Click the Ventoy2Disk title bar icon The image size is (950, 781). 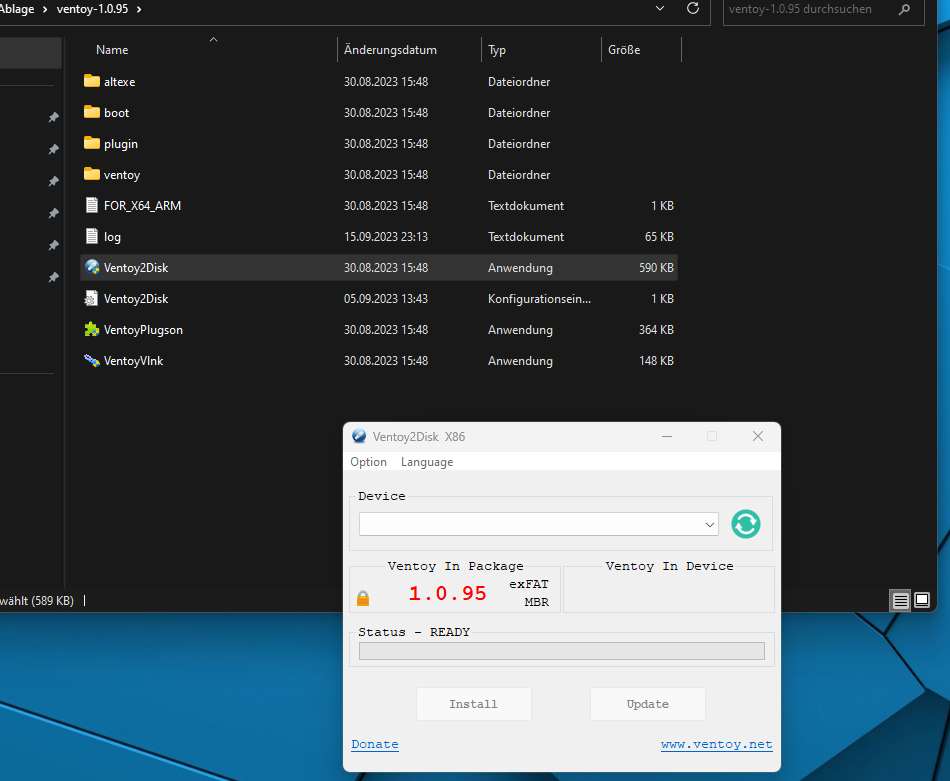(x=359, y=436)
